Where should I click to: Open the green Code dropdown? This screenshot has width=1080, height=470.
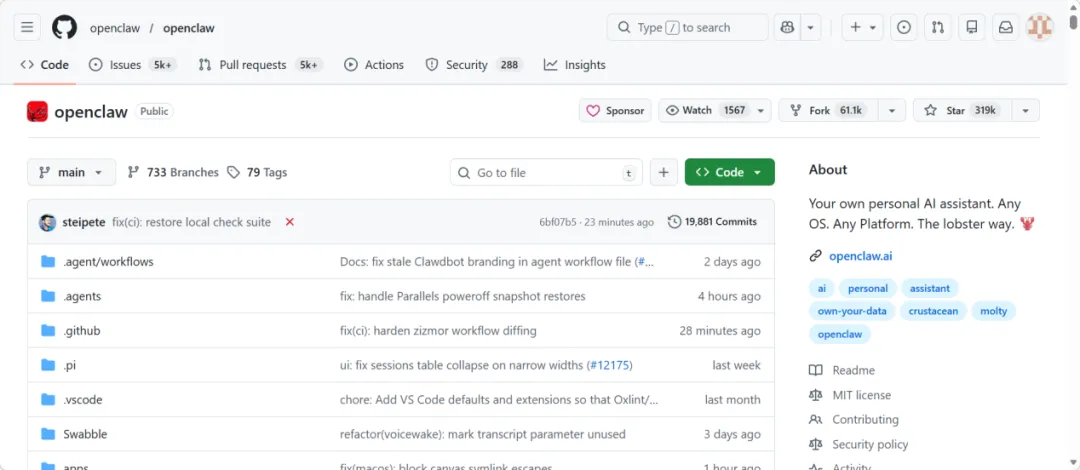click(x=729, y=172)
